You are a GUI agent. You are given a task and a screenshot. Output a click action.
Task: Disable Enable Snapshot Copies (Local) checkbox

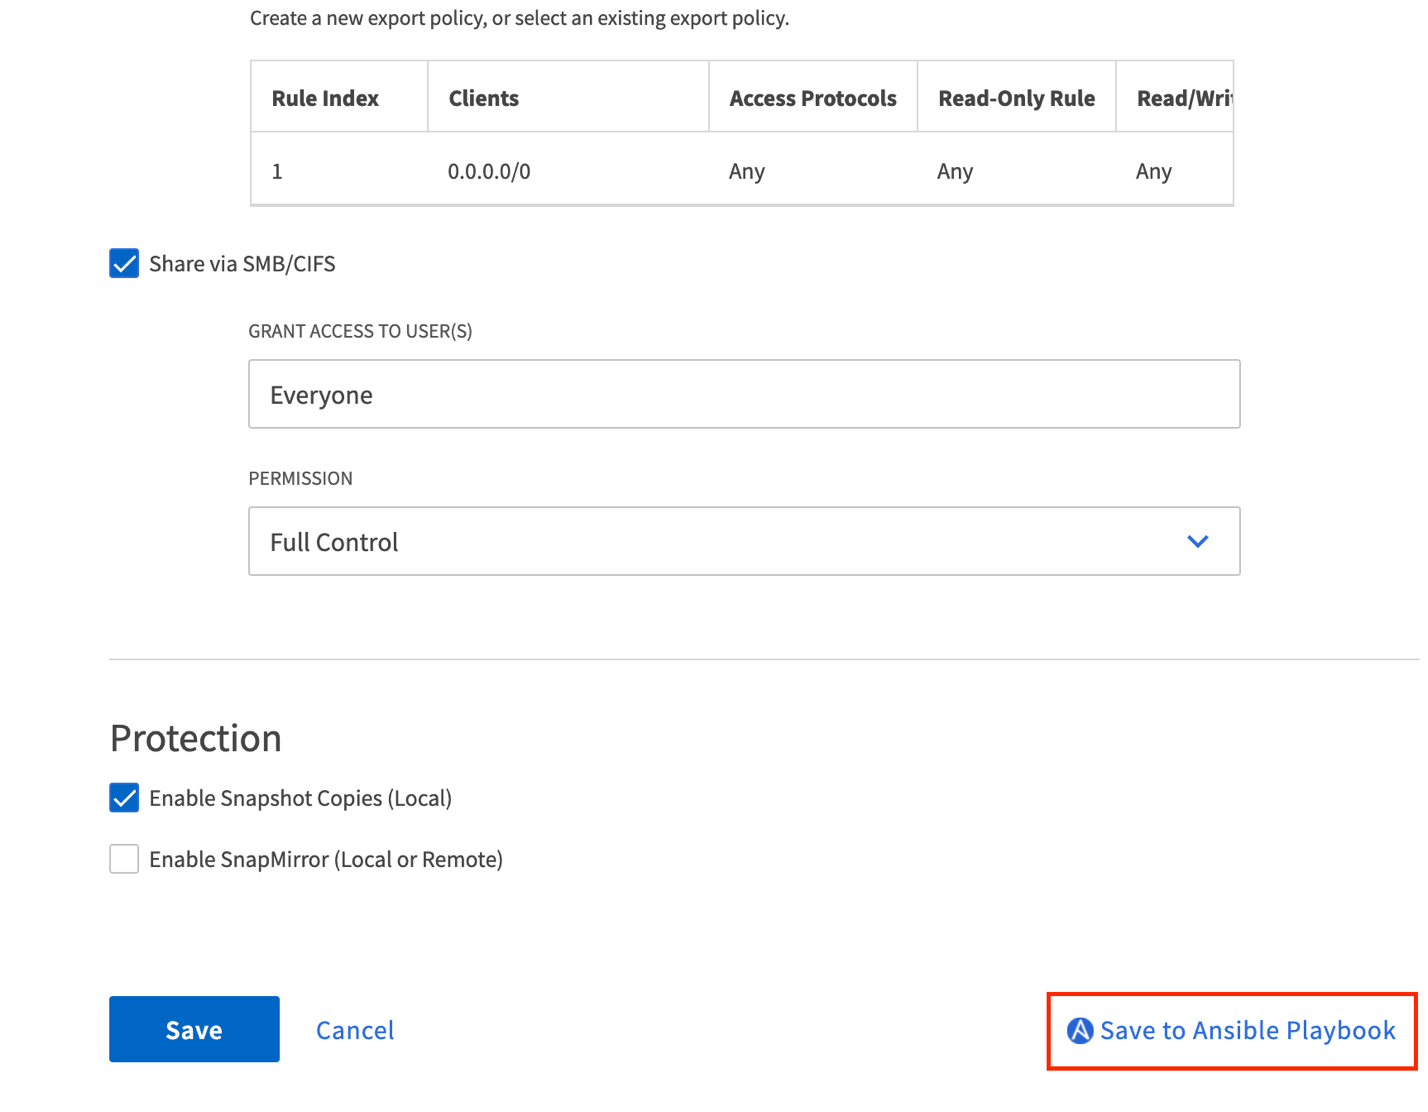pyautogui.click(x=124, y=798)
